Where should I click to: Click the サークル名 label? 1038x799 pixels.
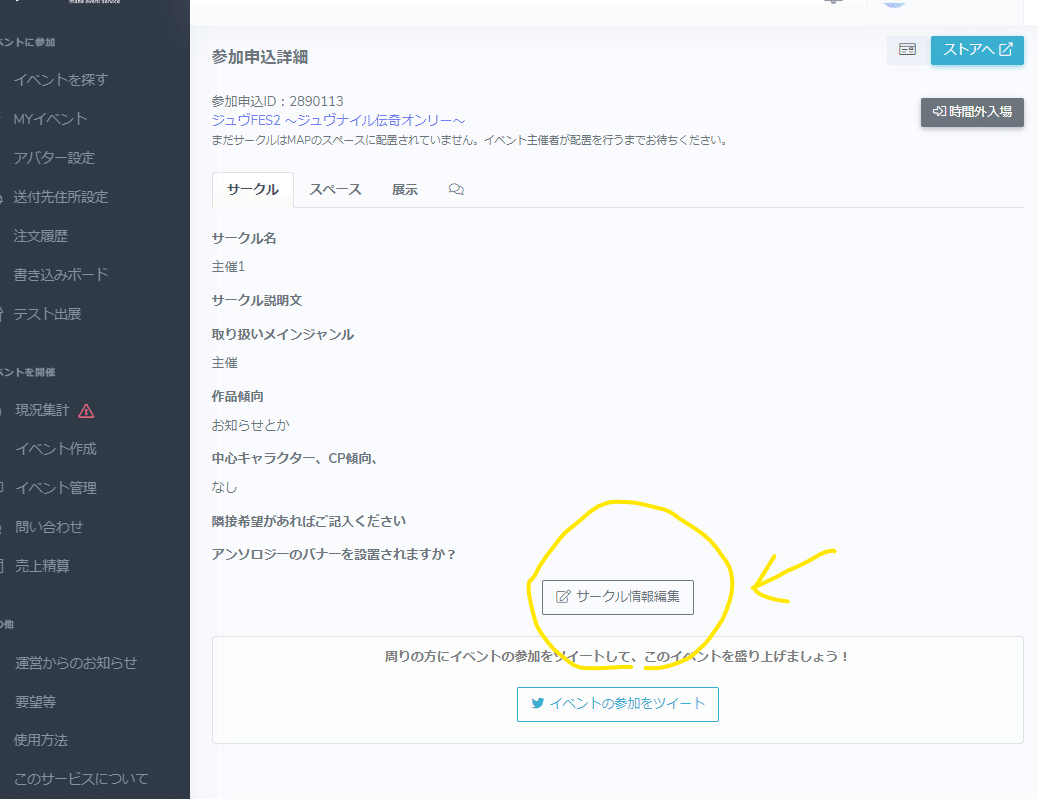(x=244, y=238)
